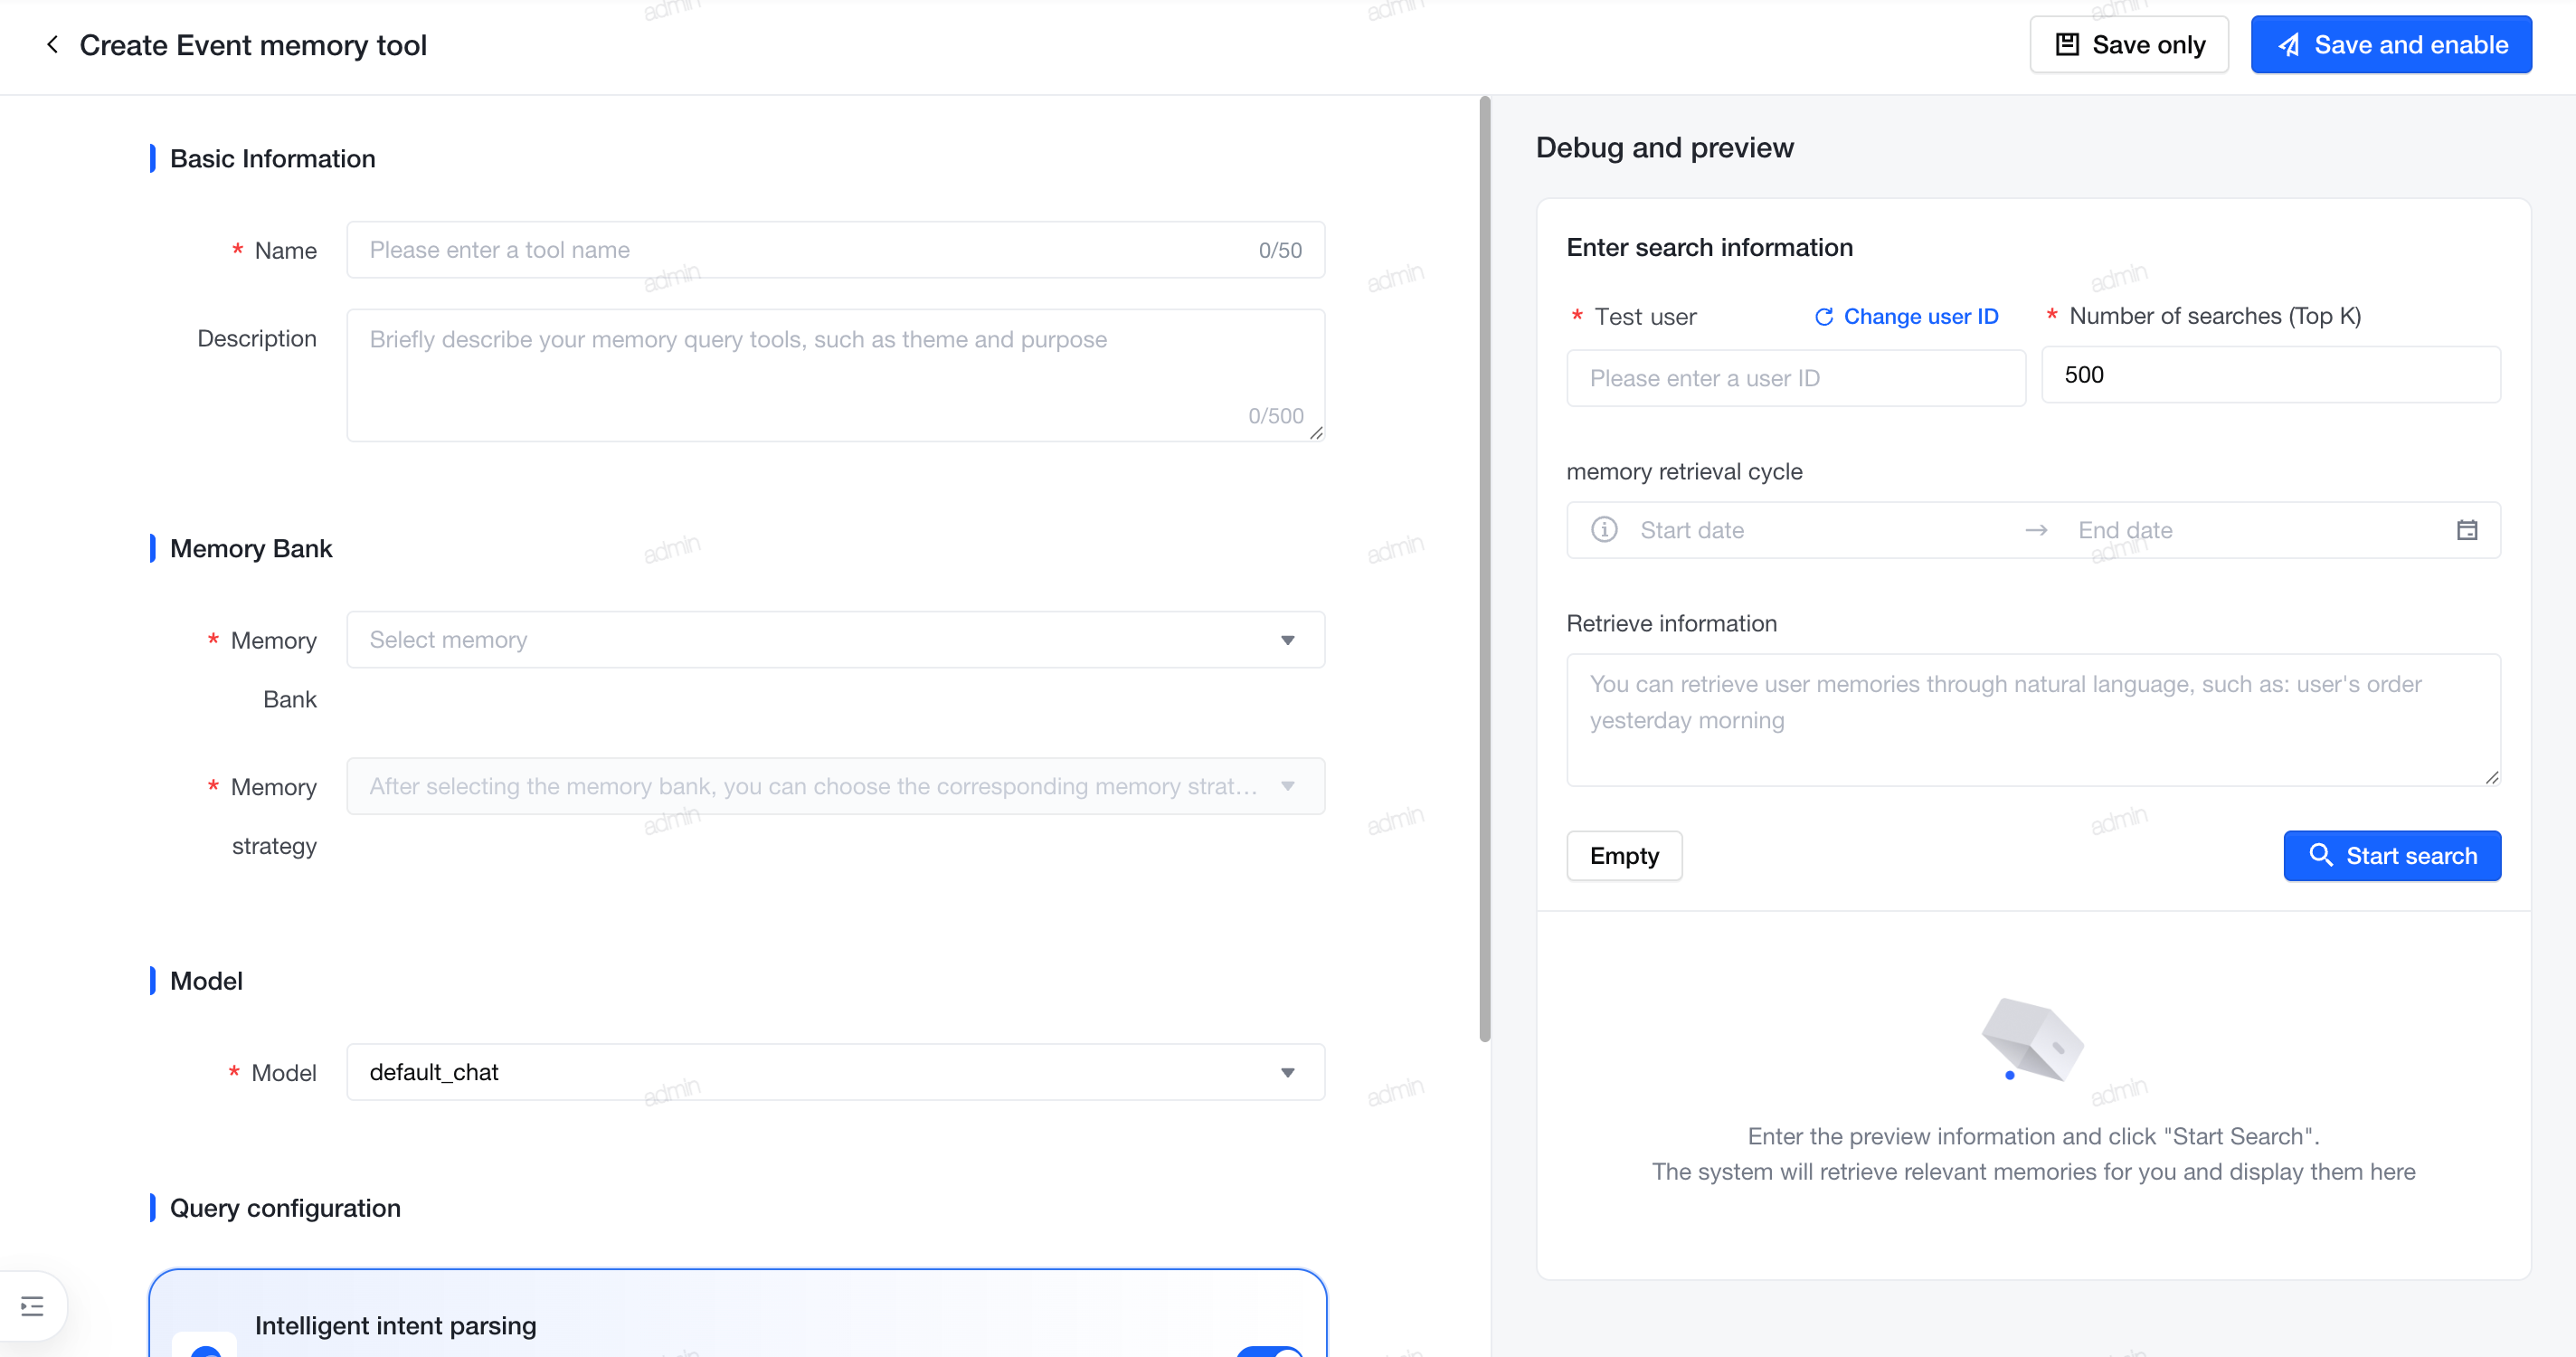Click the Test user ID input field
The height and width of the screenshot is (1357, 2576).
click(x=1796, y=378)
